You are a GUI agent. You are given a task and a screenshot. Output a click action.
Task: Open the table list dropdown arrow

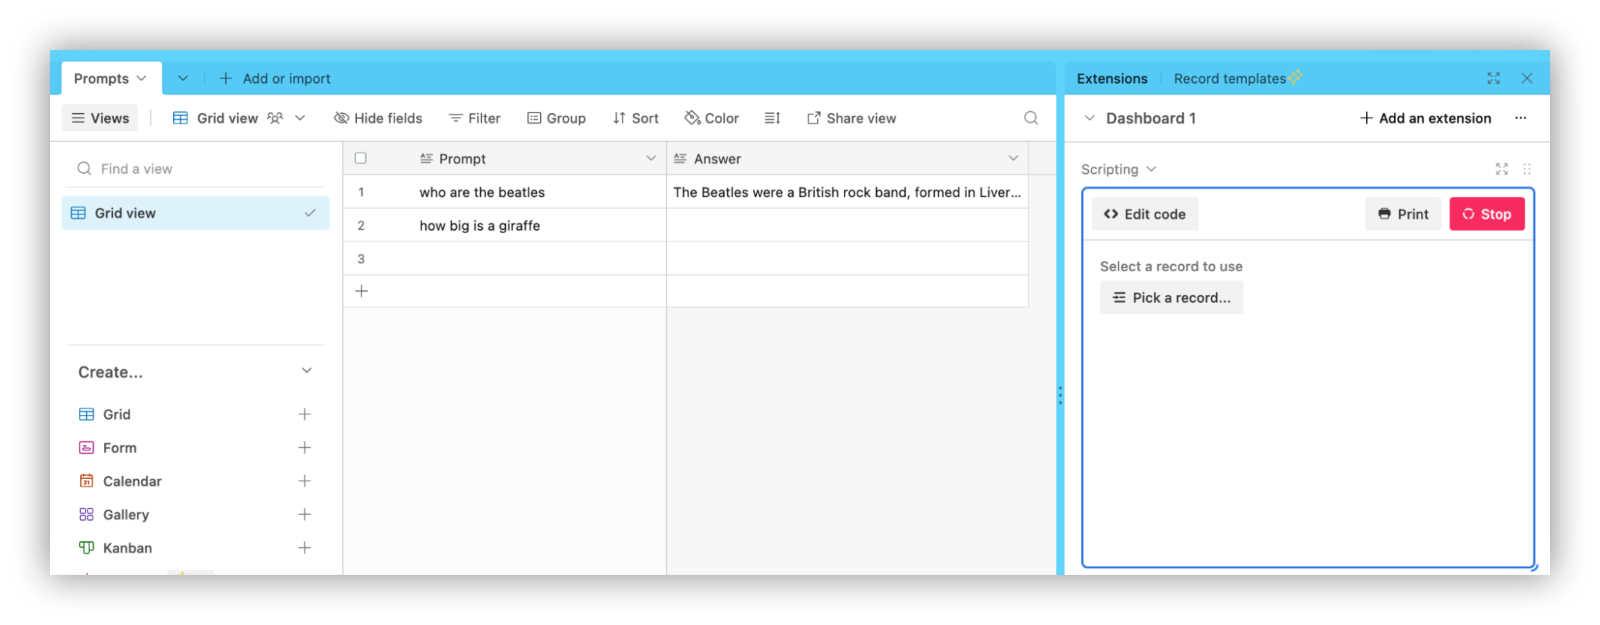click(x=183, y=78)
